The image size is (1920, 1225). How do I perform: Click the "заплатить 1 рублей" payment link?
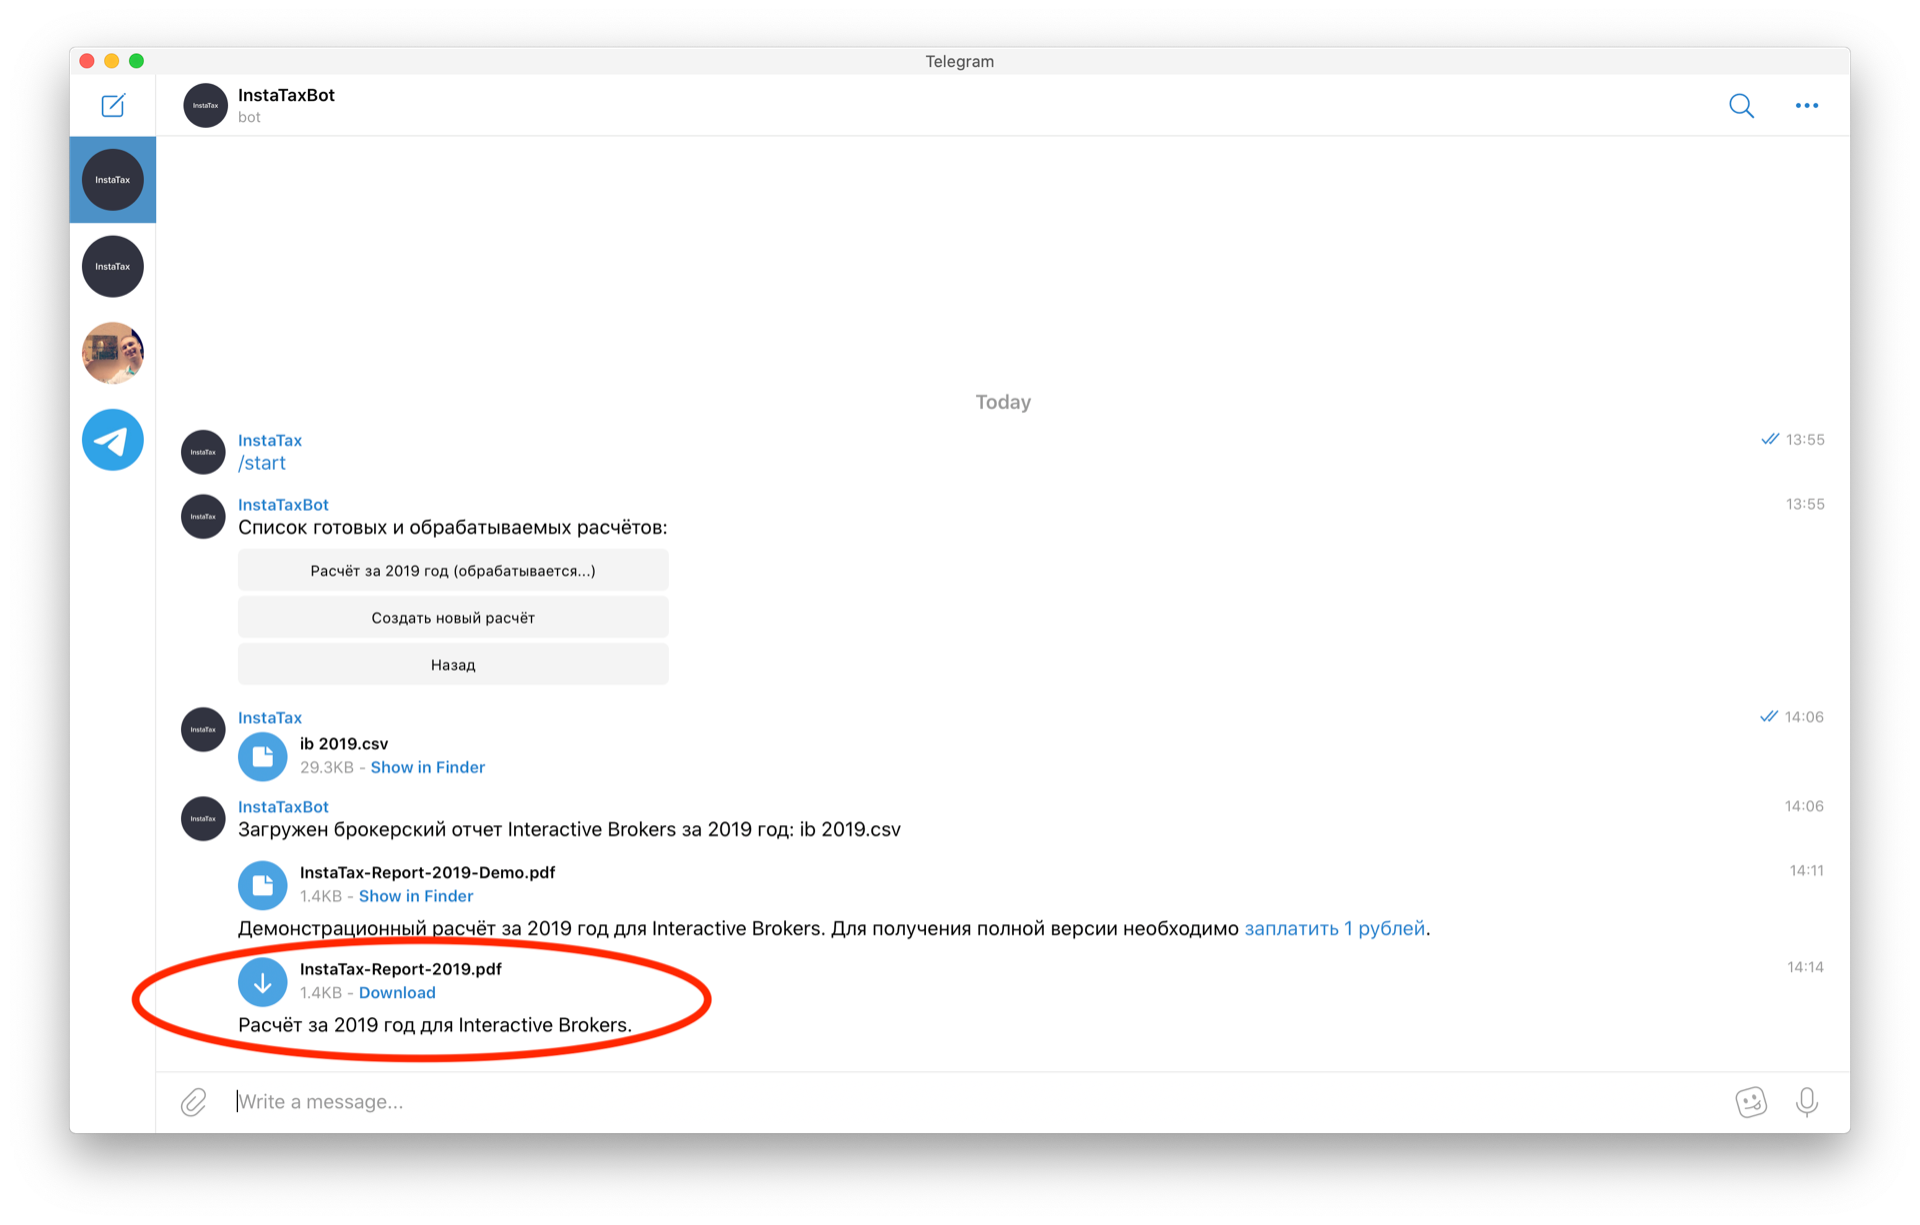pyautogui.click(x=1334, y=928)
